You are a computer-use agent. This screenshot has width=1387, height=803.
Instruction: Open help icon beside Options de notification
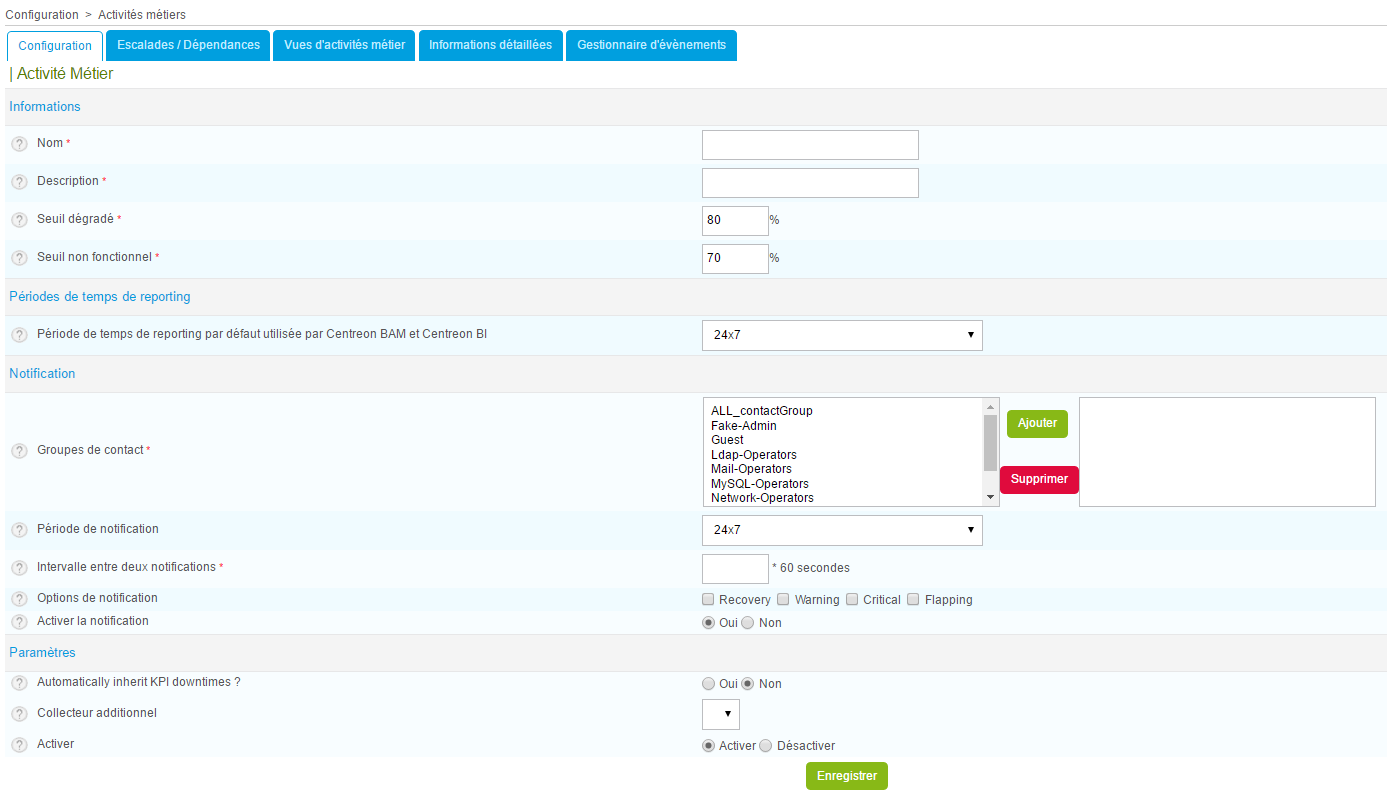[19, 599]
